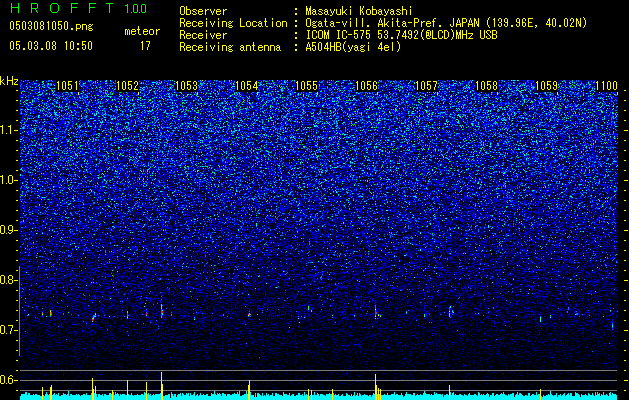Click the 0.9 frequency axis label
Screen dimensions: 629x400
(9, 230)
